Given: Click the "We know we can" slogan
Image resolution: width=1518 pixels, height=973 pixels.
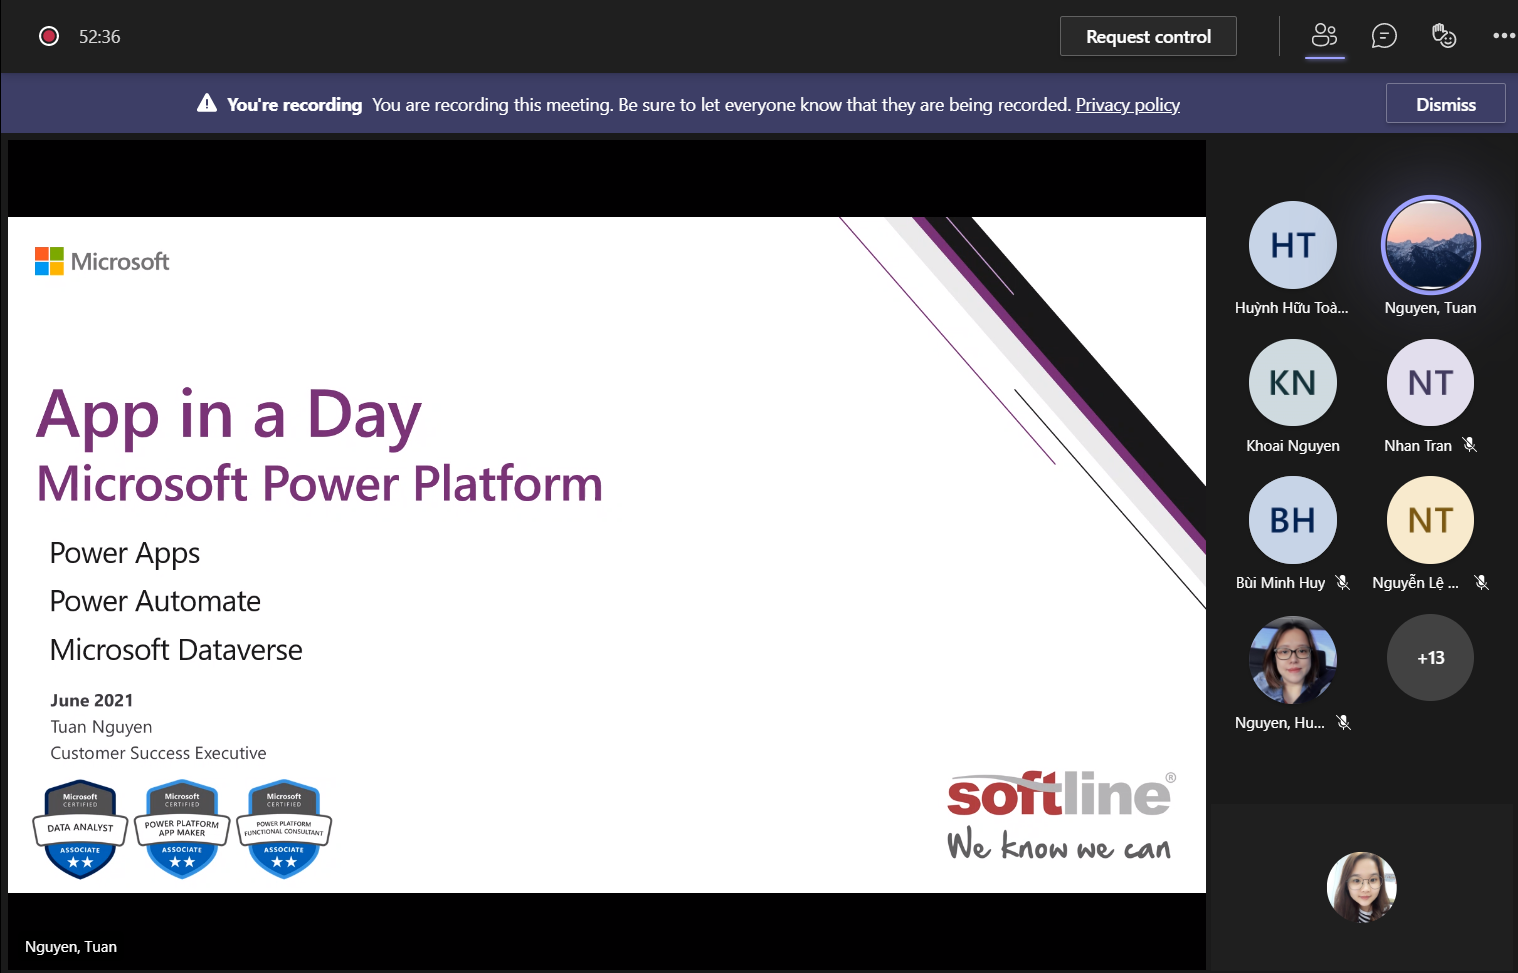Looking at the screenshot, I should [1059, 846].
